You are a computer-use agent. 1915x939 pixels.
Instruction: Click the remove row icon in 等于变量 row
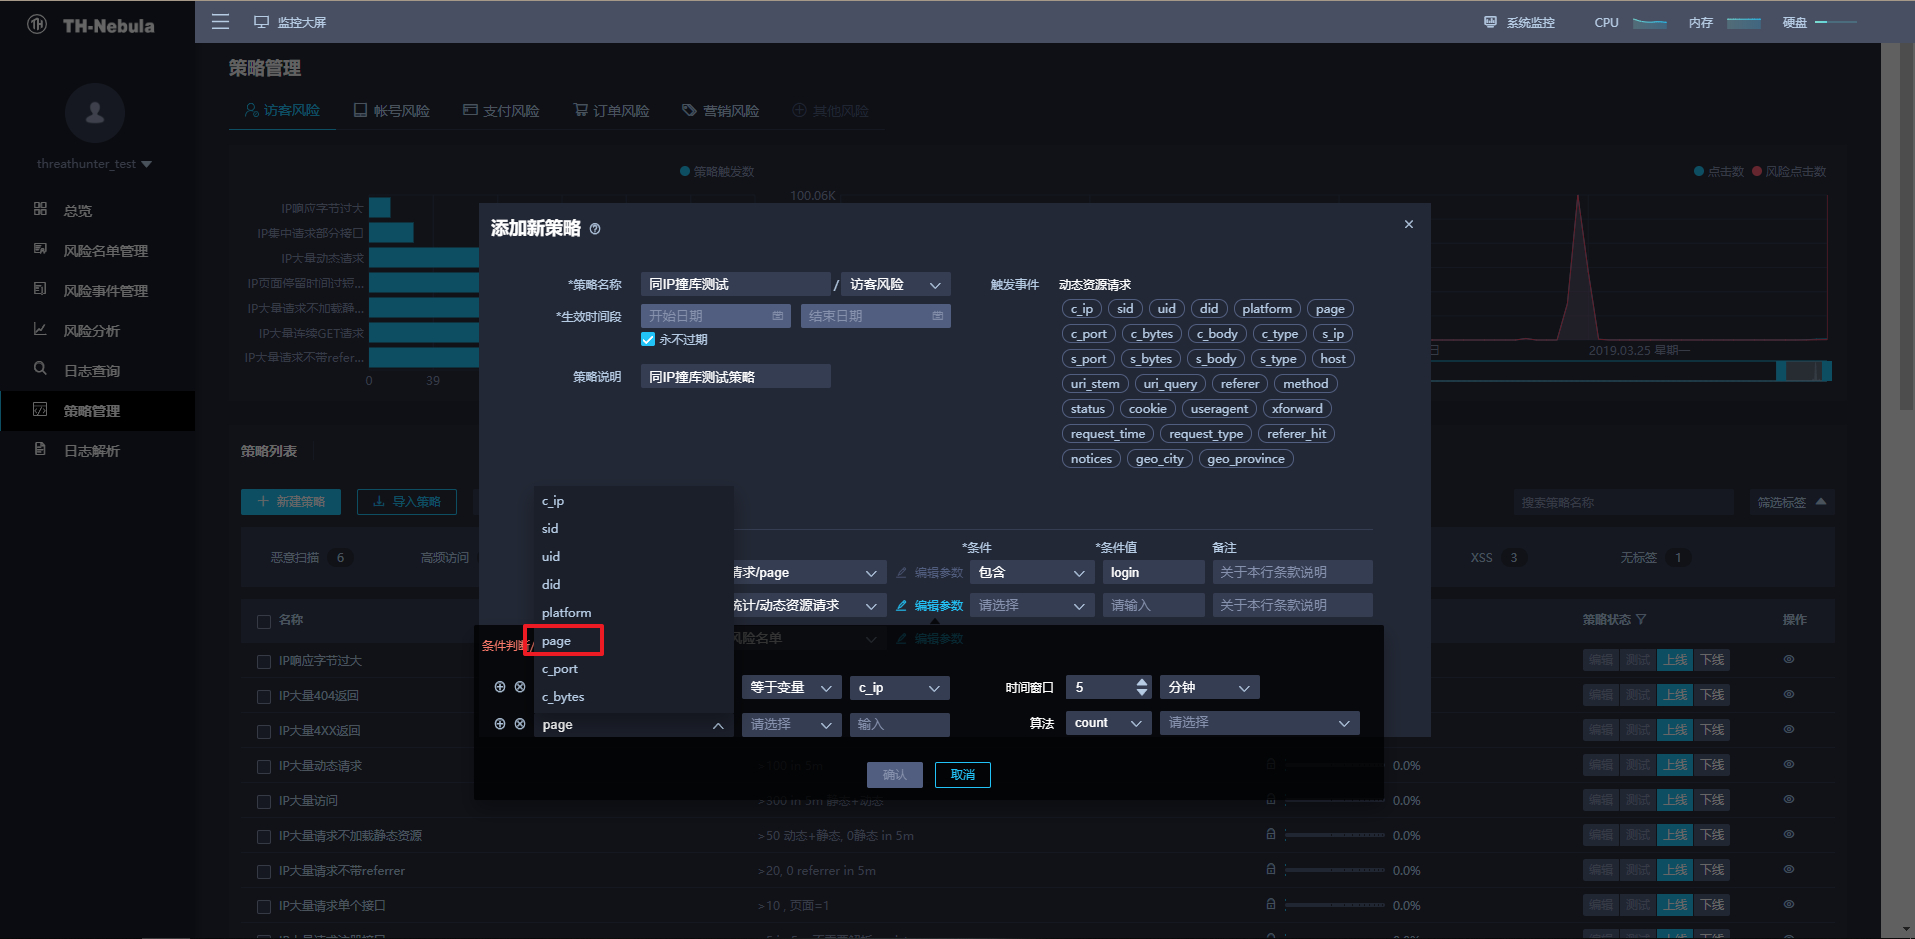(x=520, y=687)
